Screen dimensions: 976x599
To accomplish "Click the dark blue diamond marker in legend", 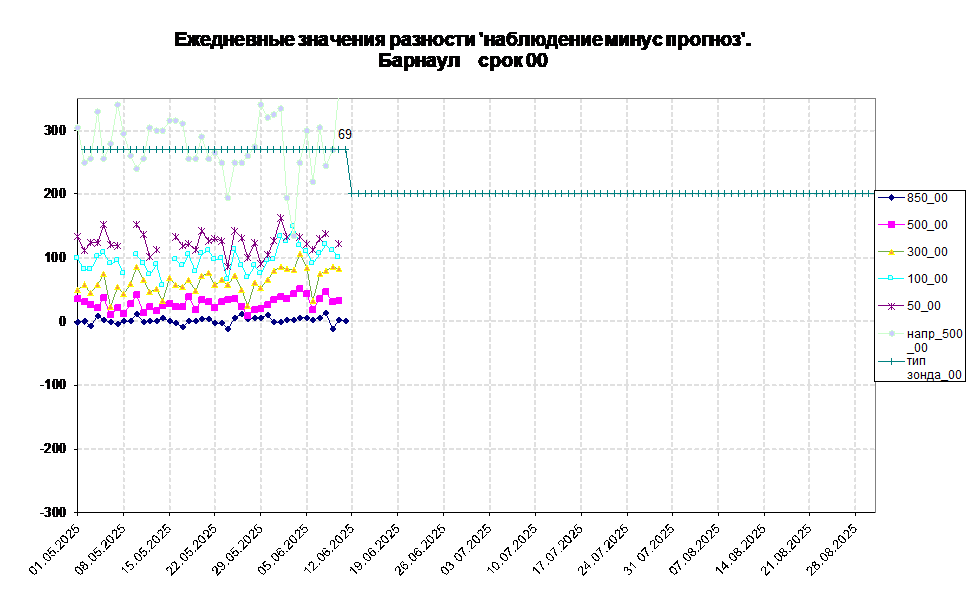I will tap(891, 198).
